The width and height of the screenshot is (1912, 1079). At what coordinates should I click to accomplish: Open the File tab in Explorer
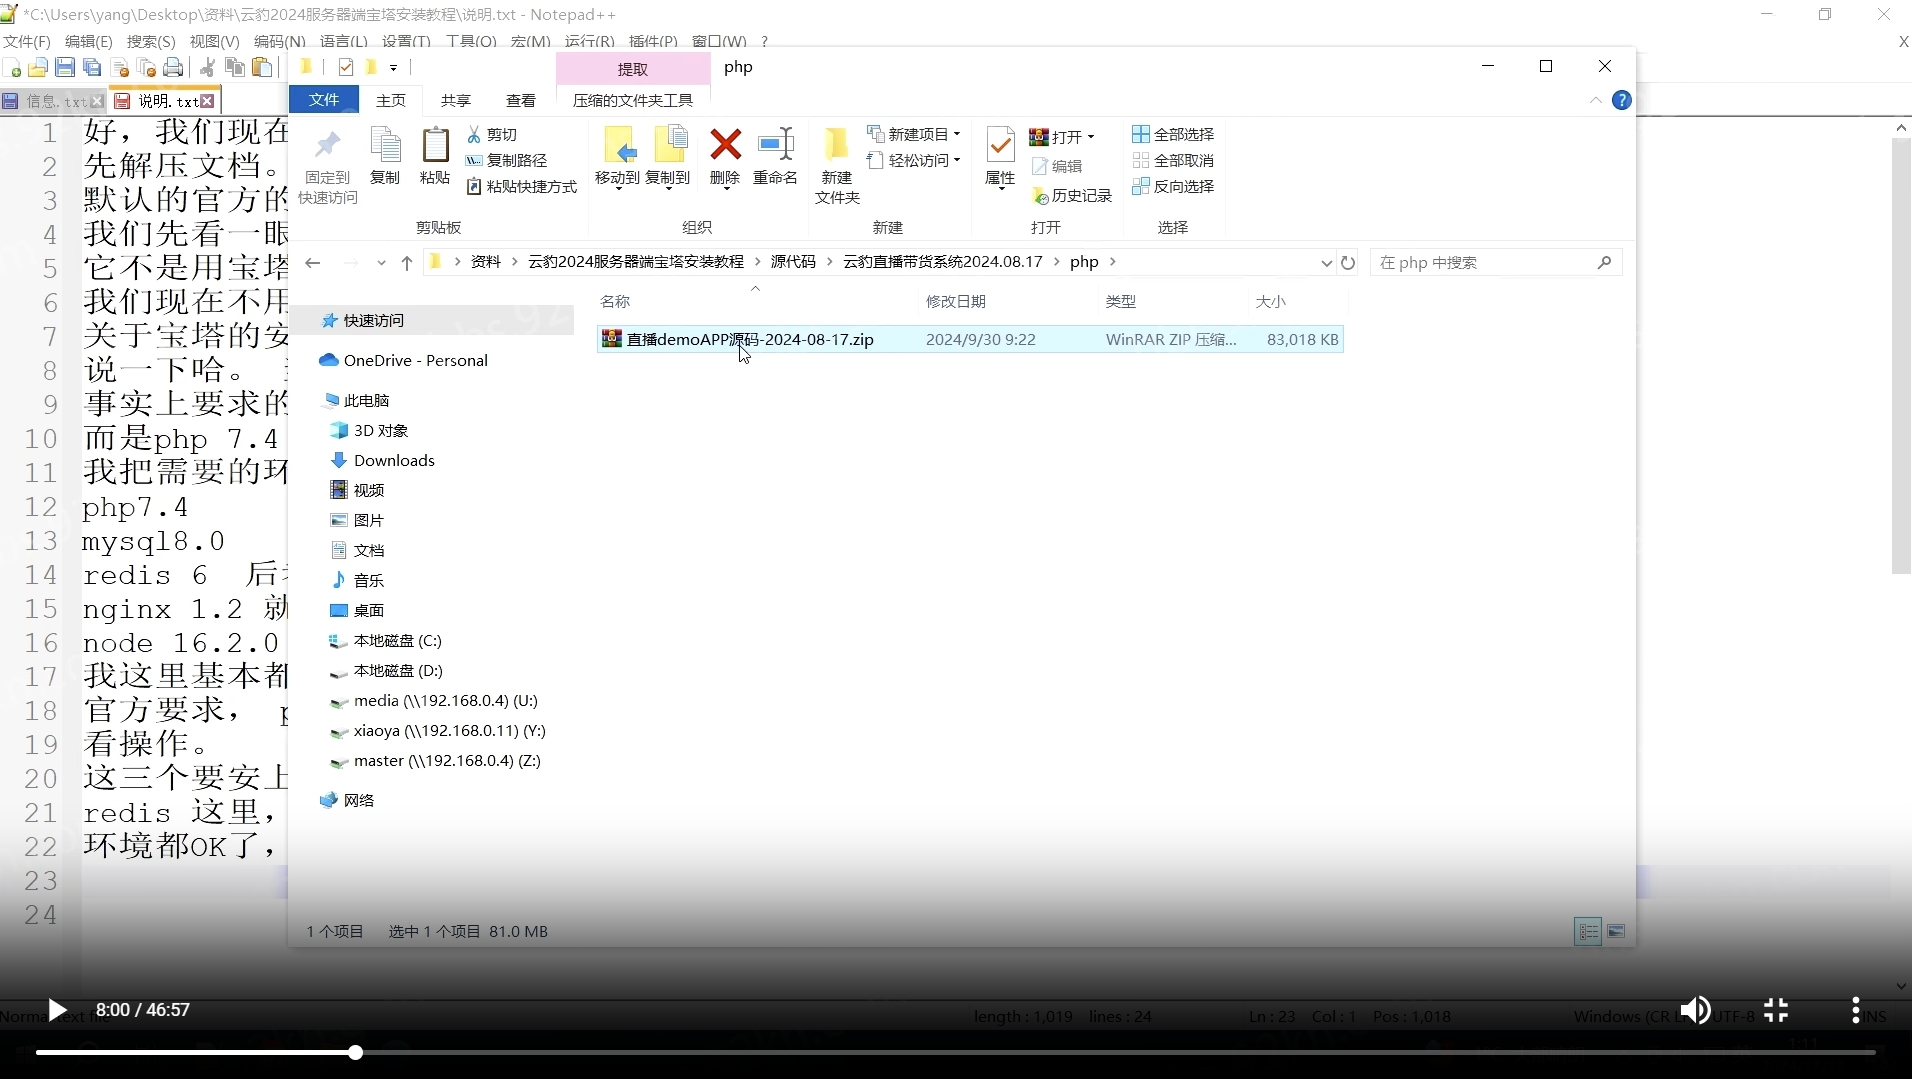click(x=323, y=100)
